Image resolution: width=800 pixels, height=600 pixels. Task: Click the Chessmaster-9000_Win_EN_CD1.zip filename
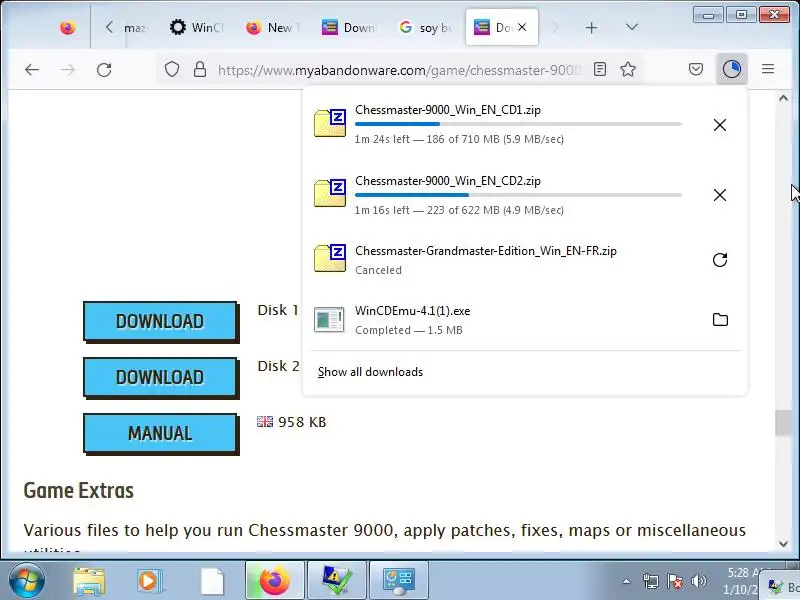click(448, 110)
